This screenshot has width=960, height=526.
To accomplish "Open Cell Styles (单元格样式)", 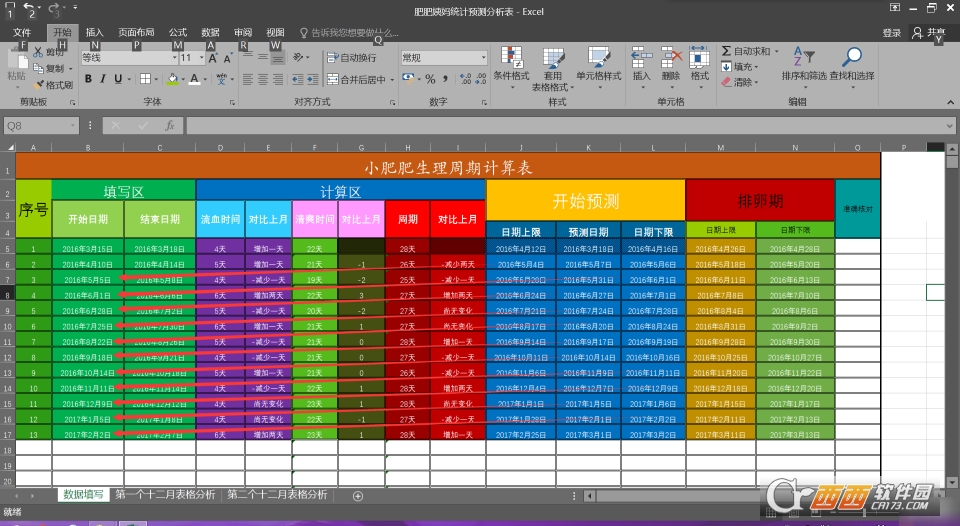I will coord(598,68).
